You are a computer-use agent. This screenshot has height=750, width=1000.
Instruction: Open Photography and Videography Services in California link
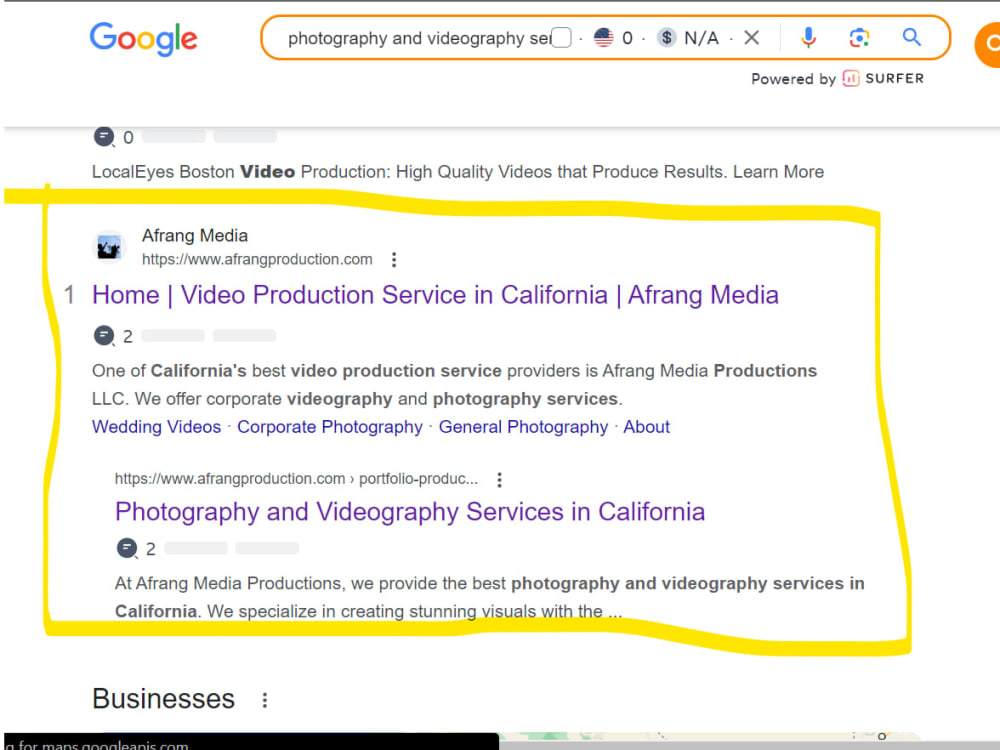pos(410,512)
